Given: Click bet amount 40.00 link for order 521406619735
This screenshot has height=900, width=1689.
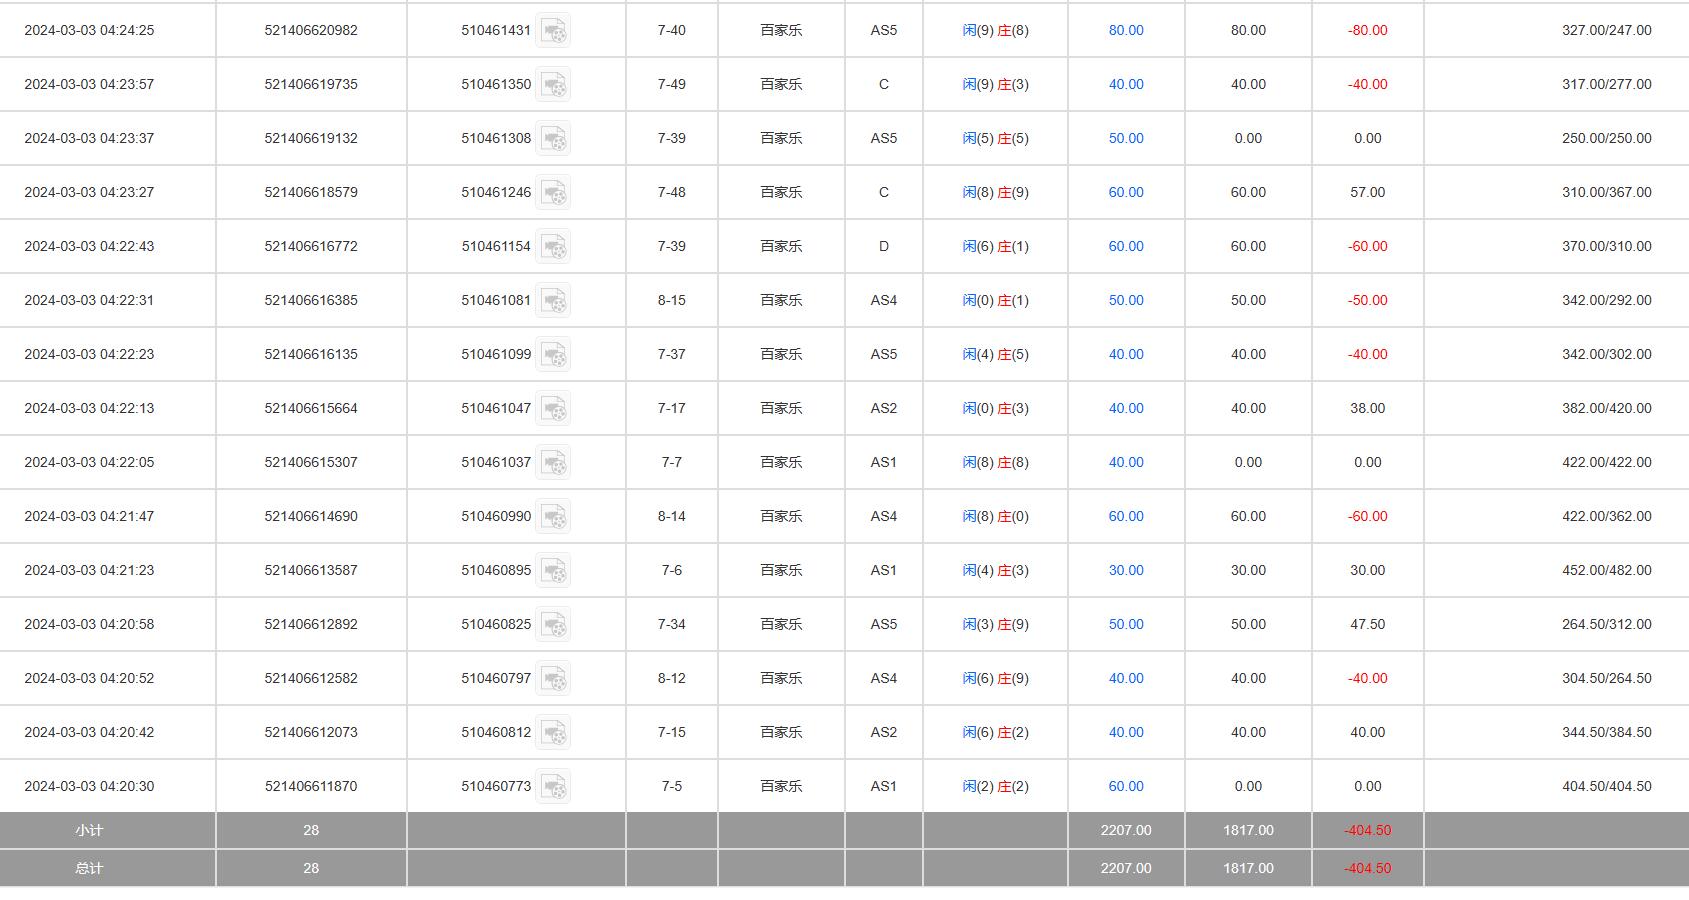Looking at the screenshot, I should pyautogui.click(x=1126, y=84).
